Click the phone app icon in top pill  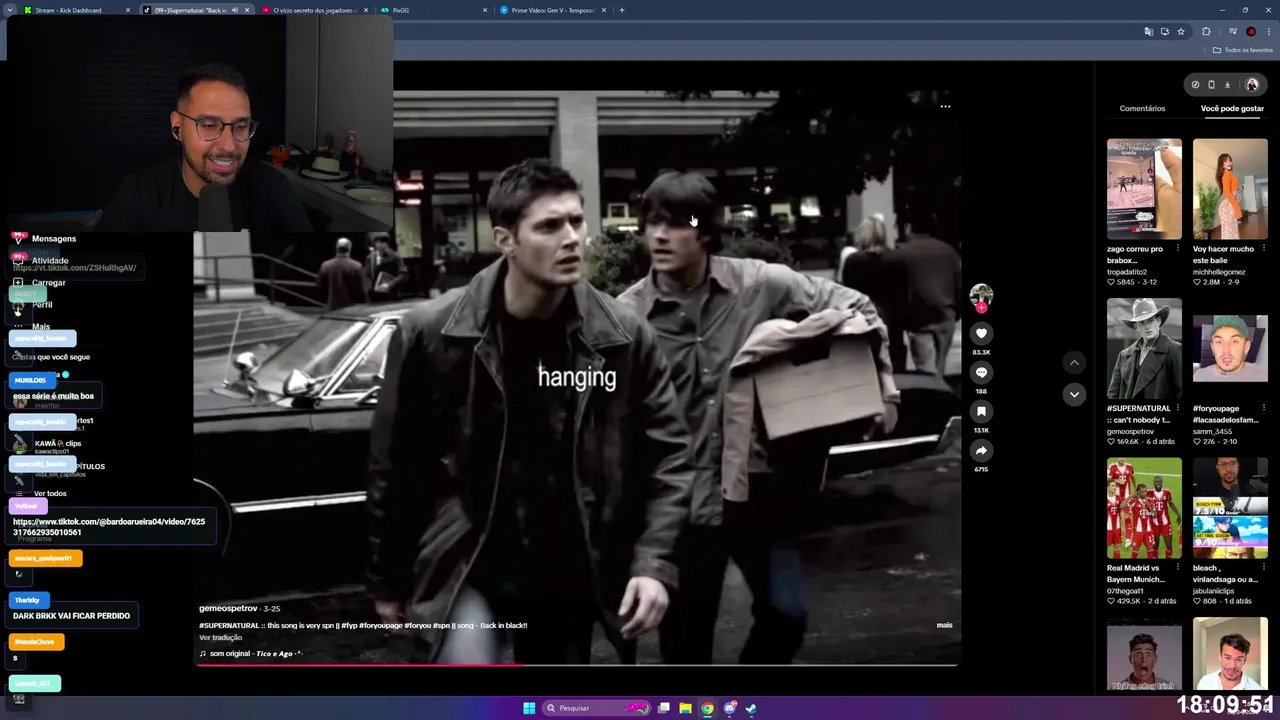click(1211, 85)
